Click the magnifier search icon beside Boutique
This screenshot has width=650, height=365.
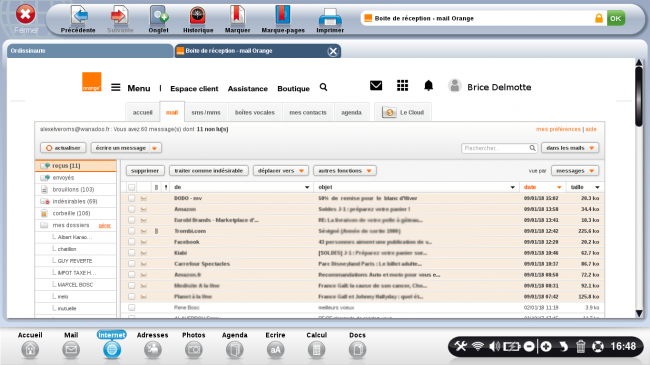pyautogui.click(x=323, y=87)
